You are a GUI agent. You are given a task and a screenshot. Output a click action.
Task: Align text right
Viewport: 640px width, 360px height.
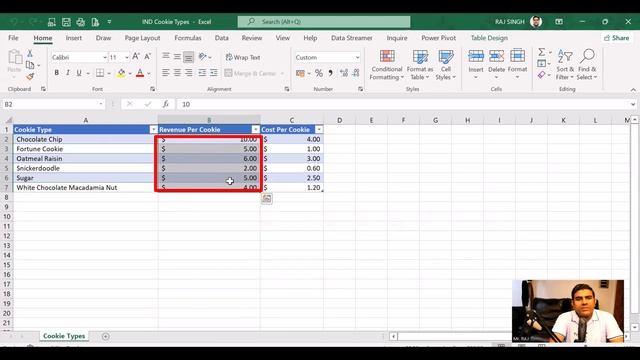(188, 73)
